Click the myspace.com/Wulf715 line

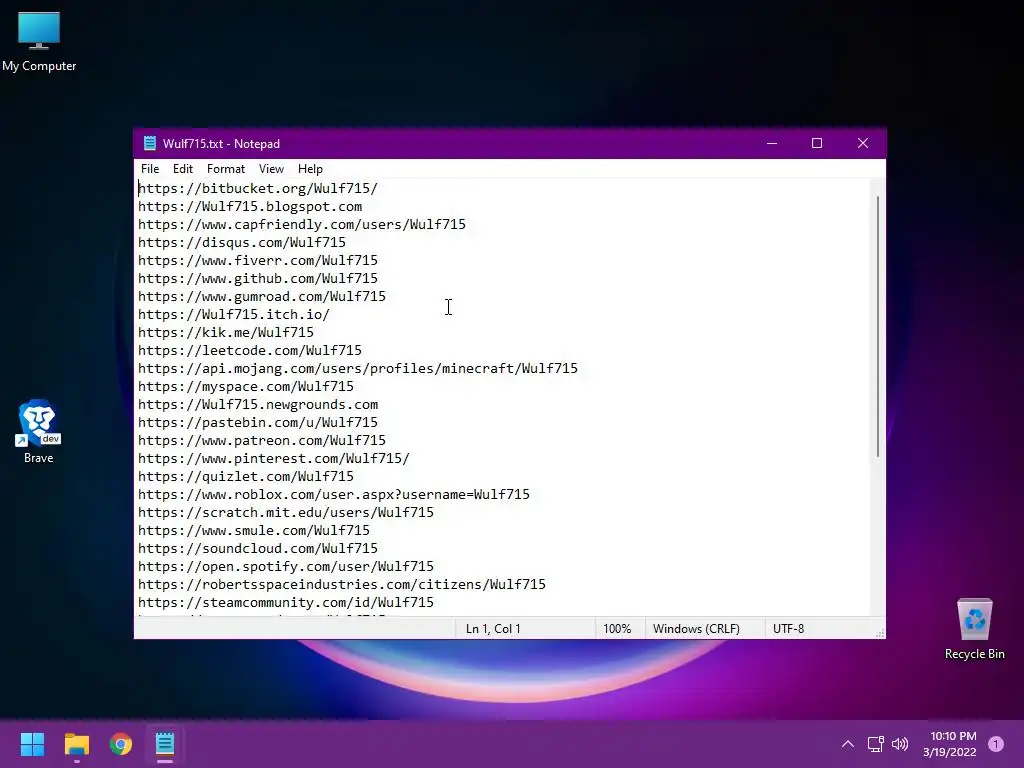tap(246, 386)
